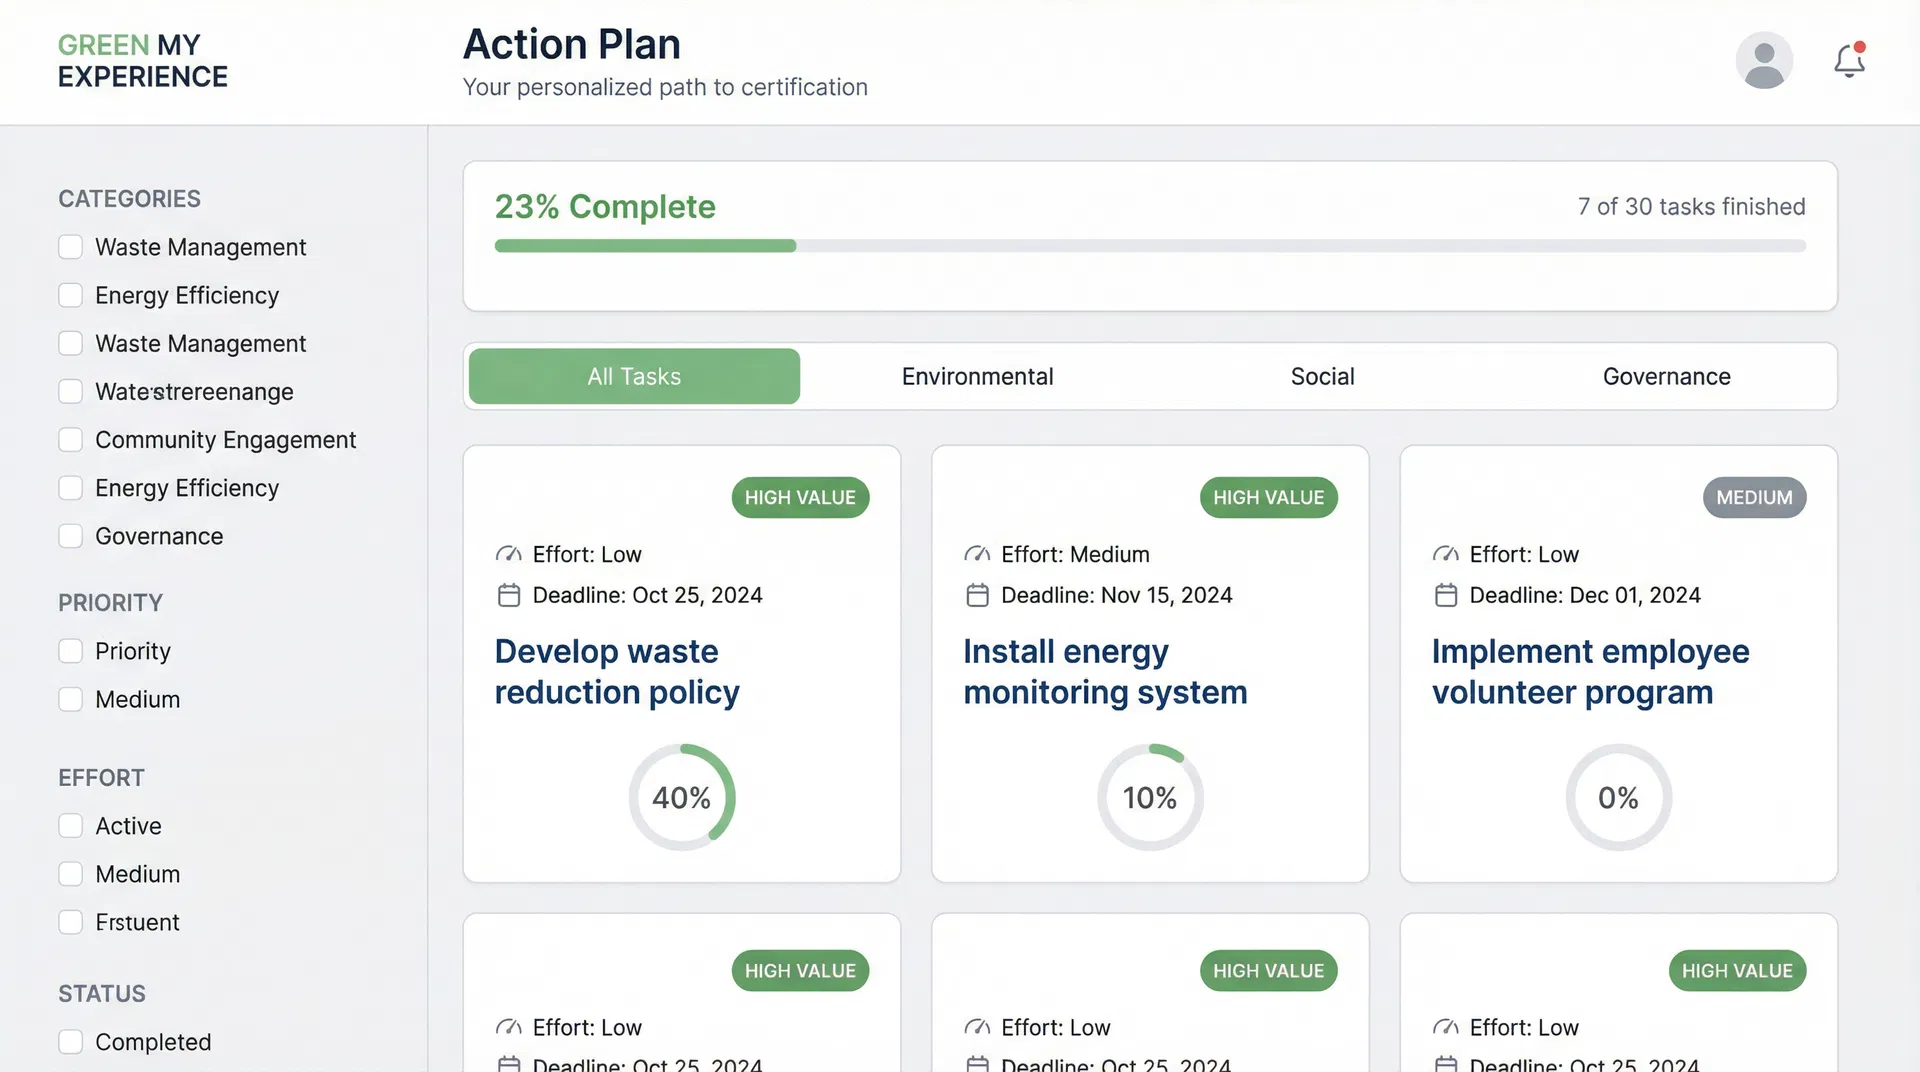The width and height of the screenshot is (1920, 1072).
Task: Click the effort gauge icon on the volunteer program card
Action: [x=1446, y=554]
